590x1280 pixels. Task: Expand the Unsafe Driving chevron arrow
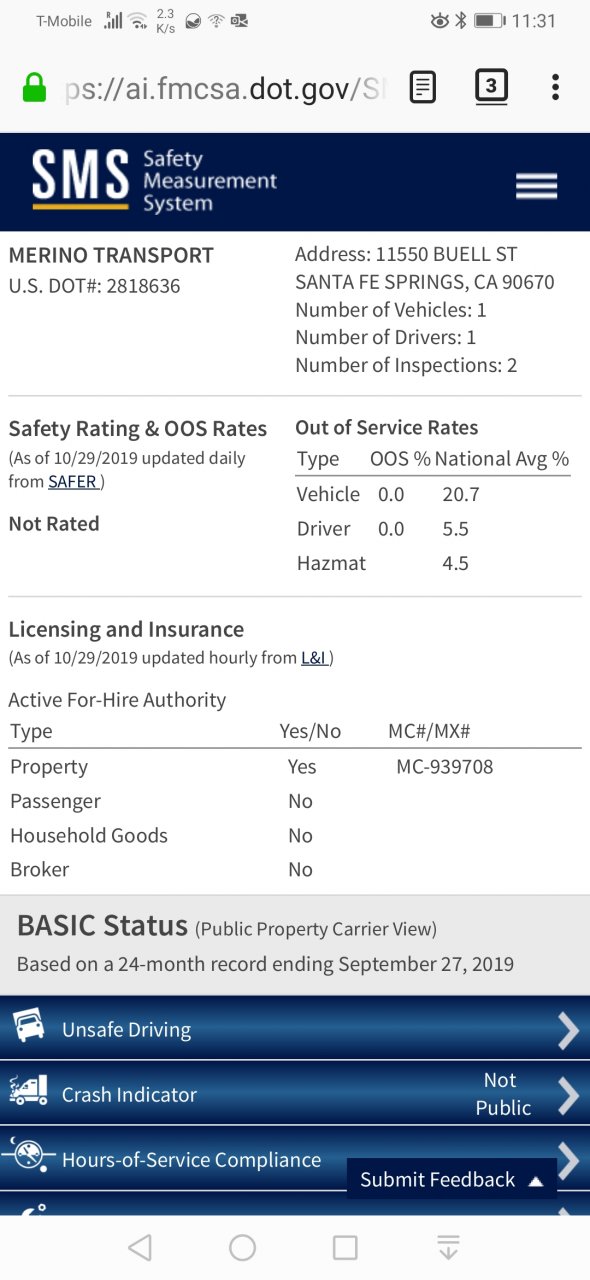click(x=568, y=1031)
